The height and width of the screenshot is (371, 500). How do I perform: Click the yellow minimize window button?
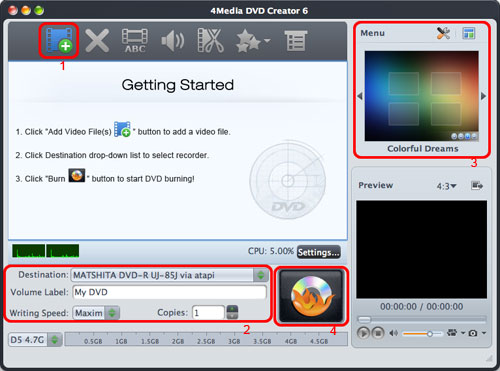click(26, 10)
